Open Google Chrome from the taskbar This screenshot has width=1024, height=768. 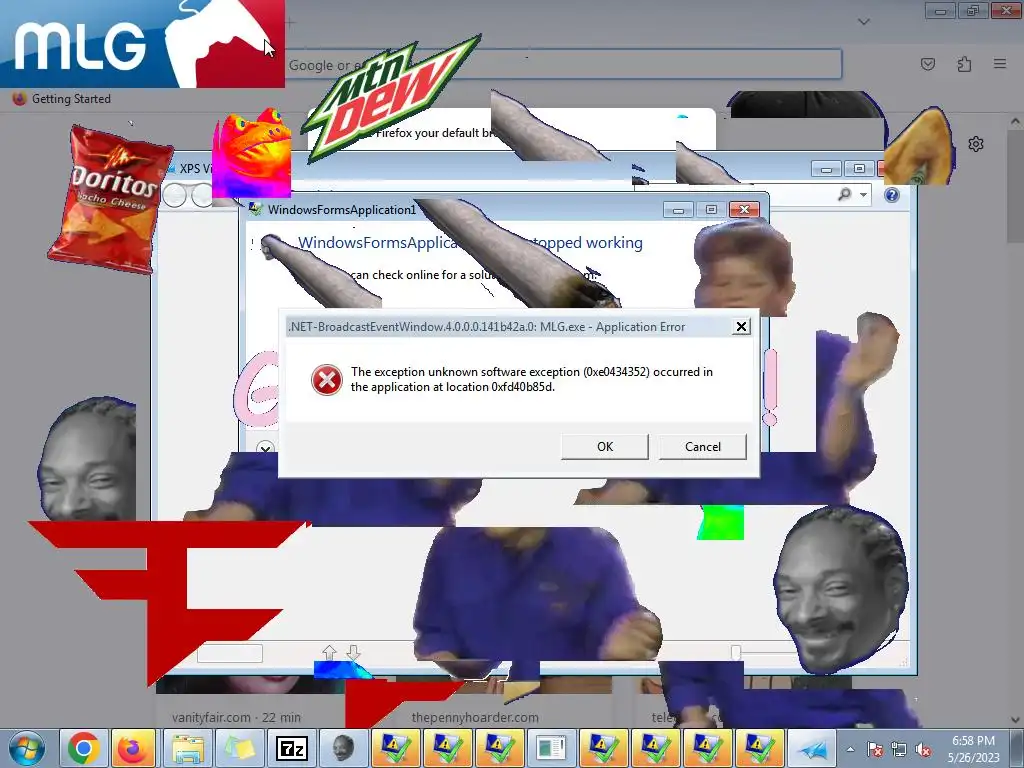[x=83, y=748]
